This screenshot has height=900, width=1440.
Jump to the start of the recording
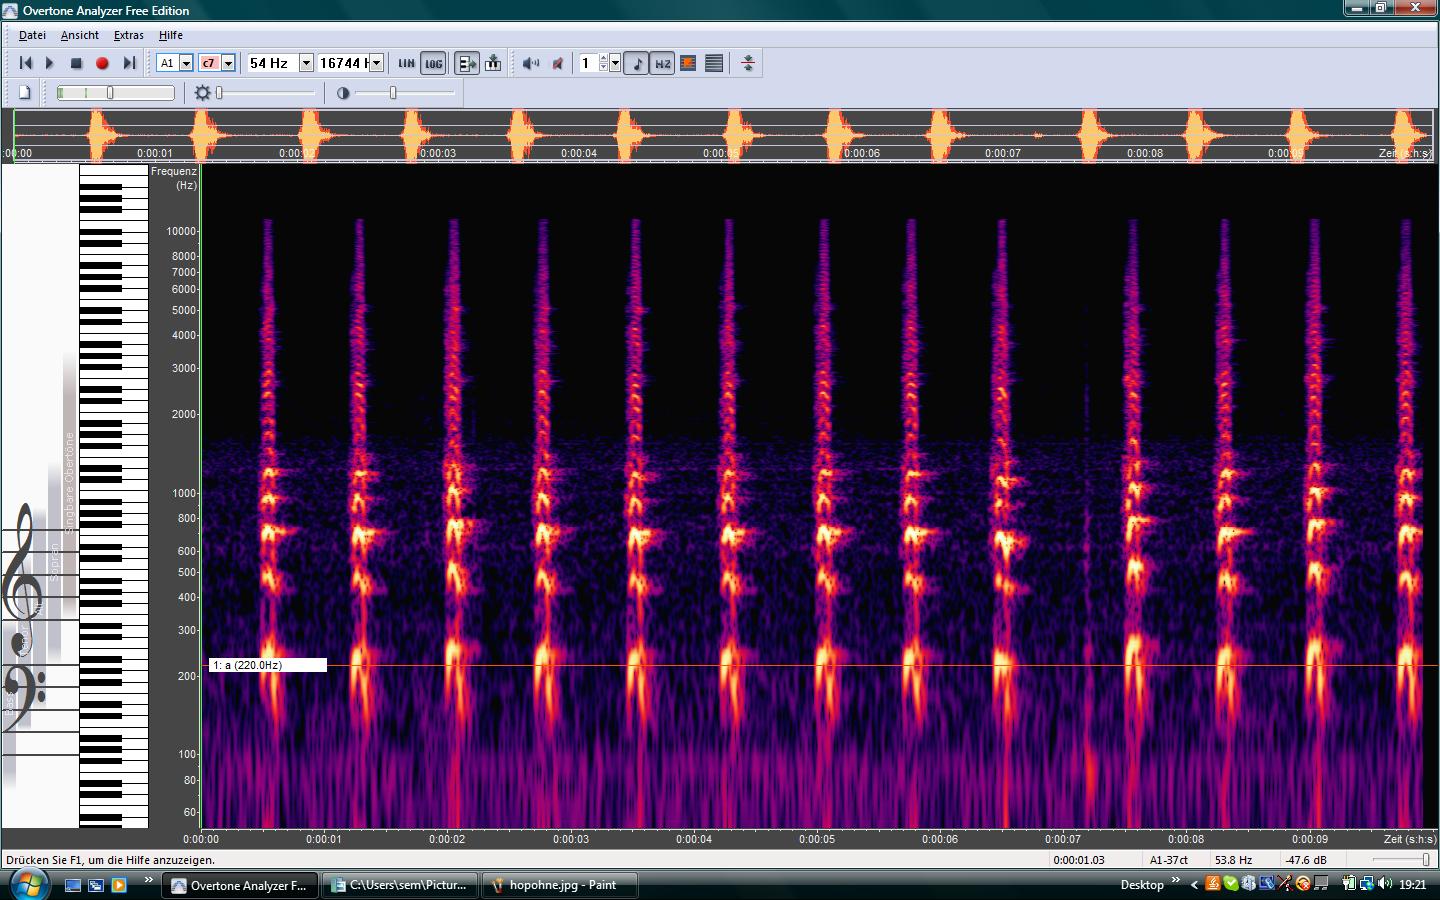tap(26, 63)
